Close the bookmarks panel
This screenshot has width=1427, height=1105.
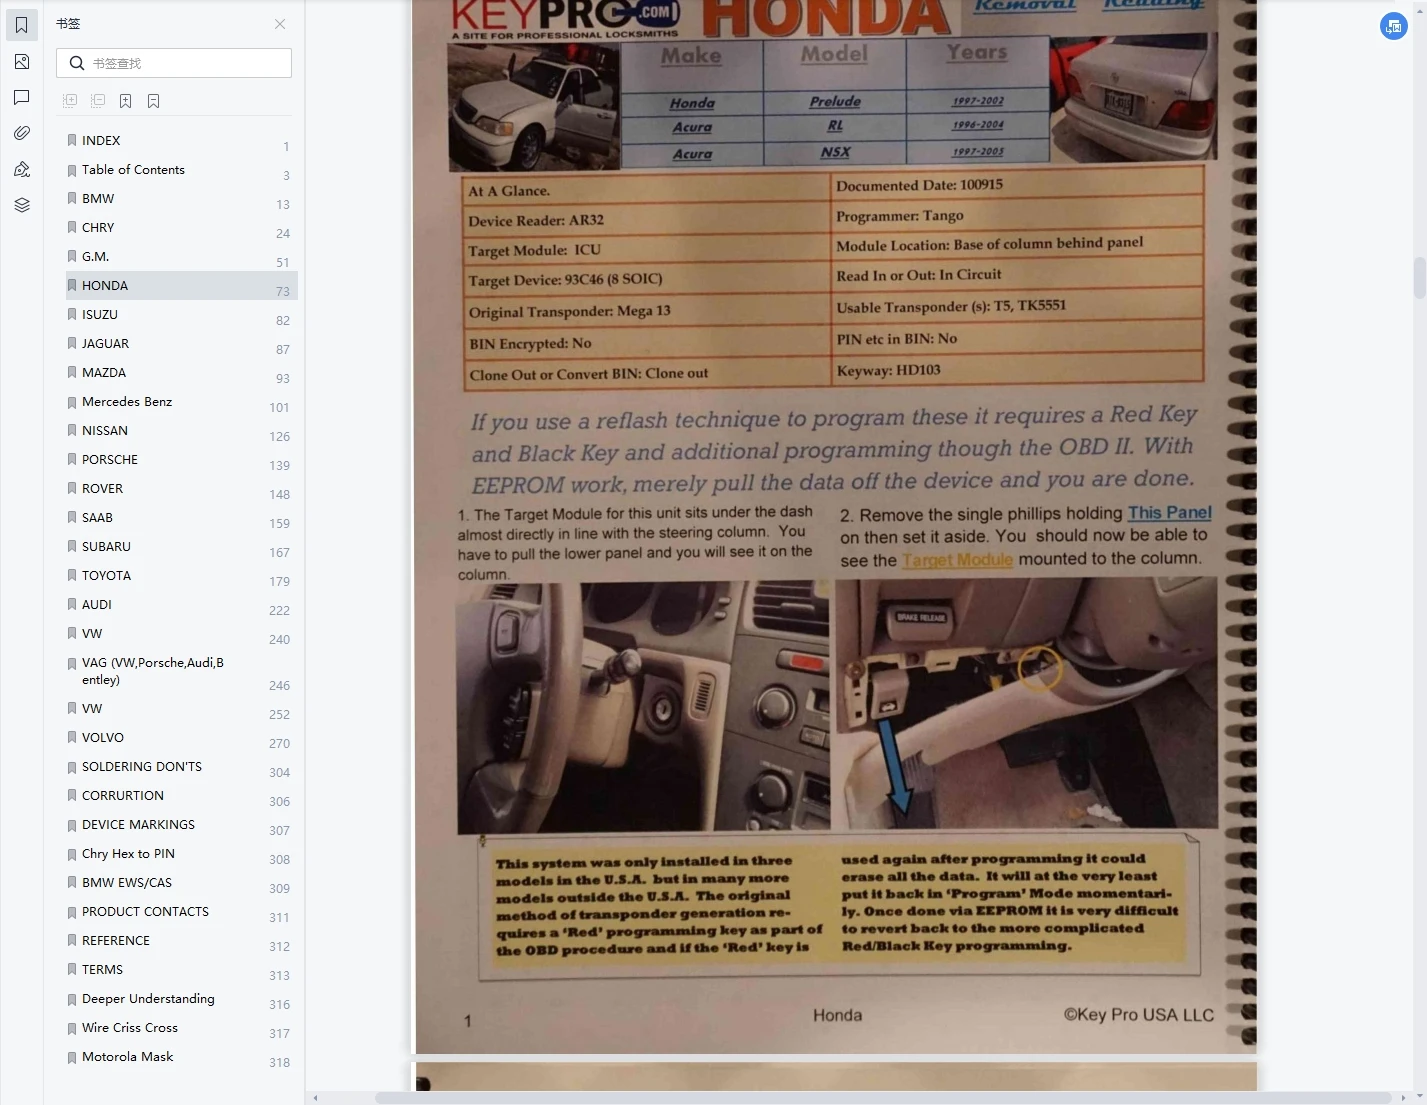(x=280, y=24)
